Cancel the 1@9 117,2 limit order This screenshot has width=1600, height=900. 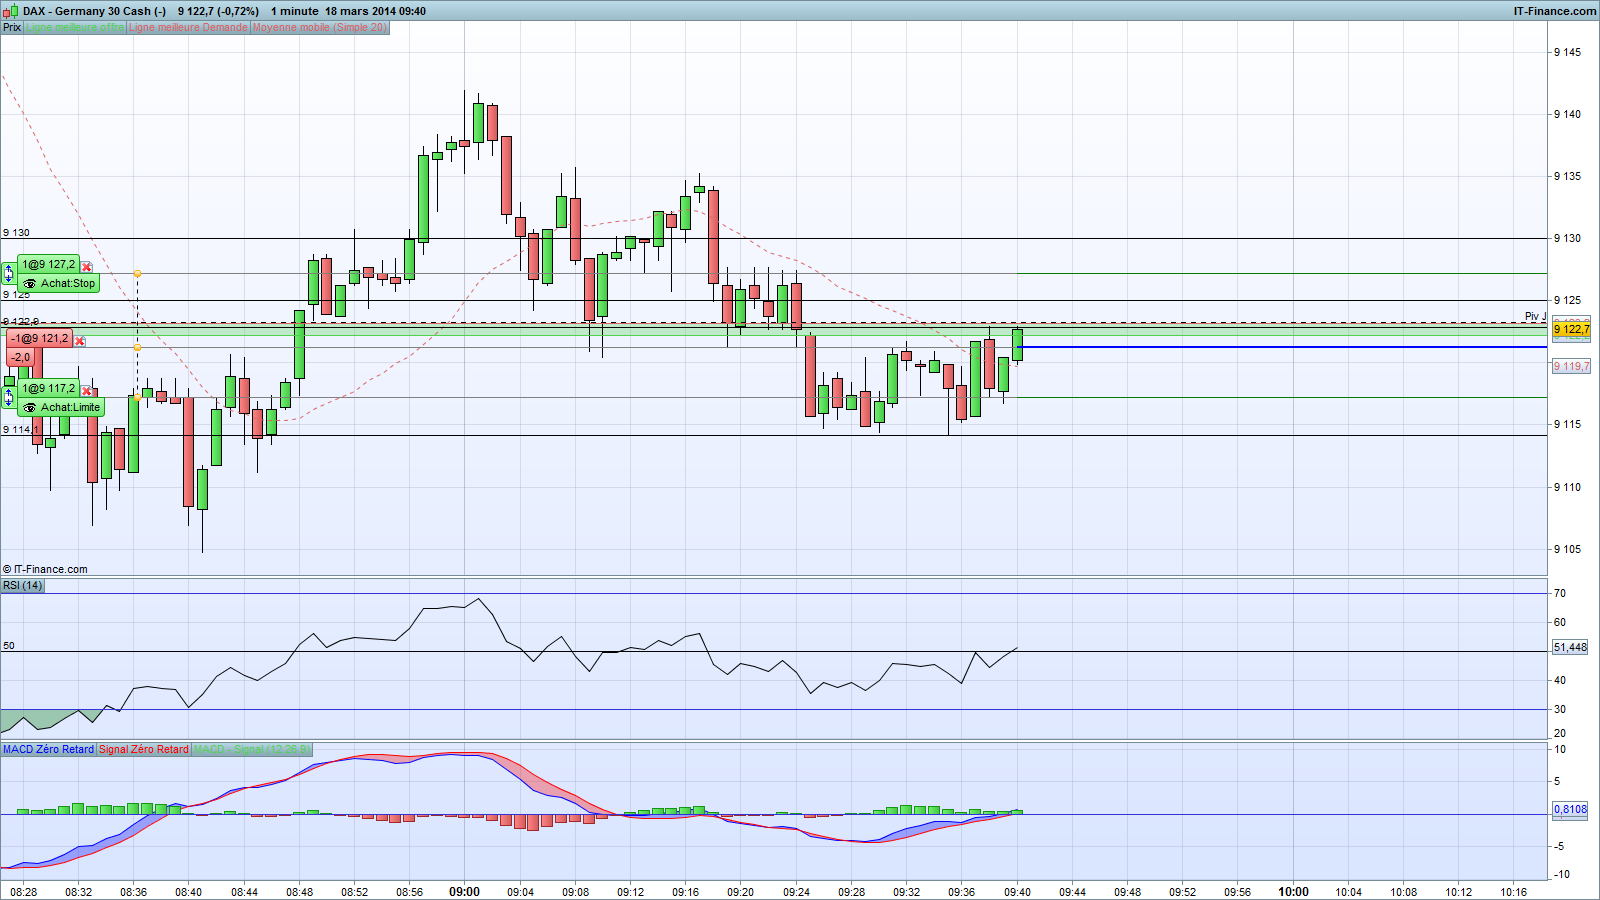pos(87,391)
